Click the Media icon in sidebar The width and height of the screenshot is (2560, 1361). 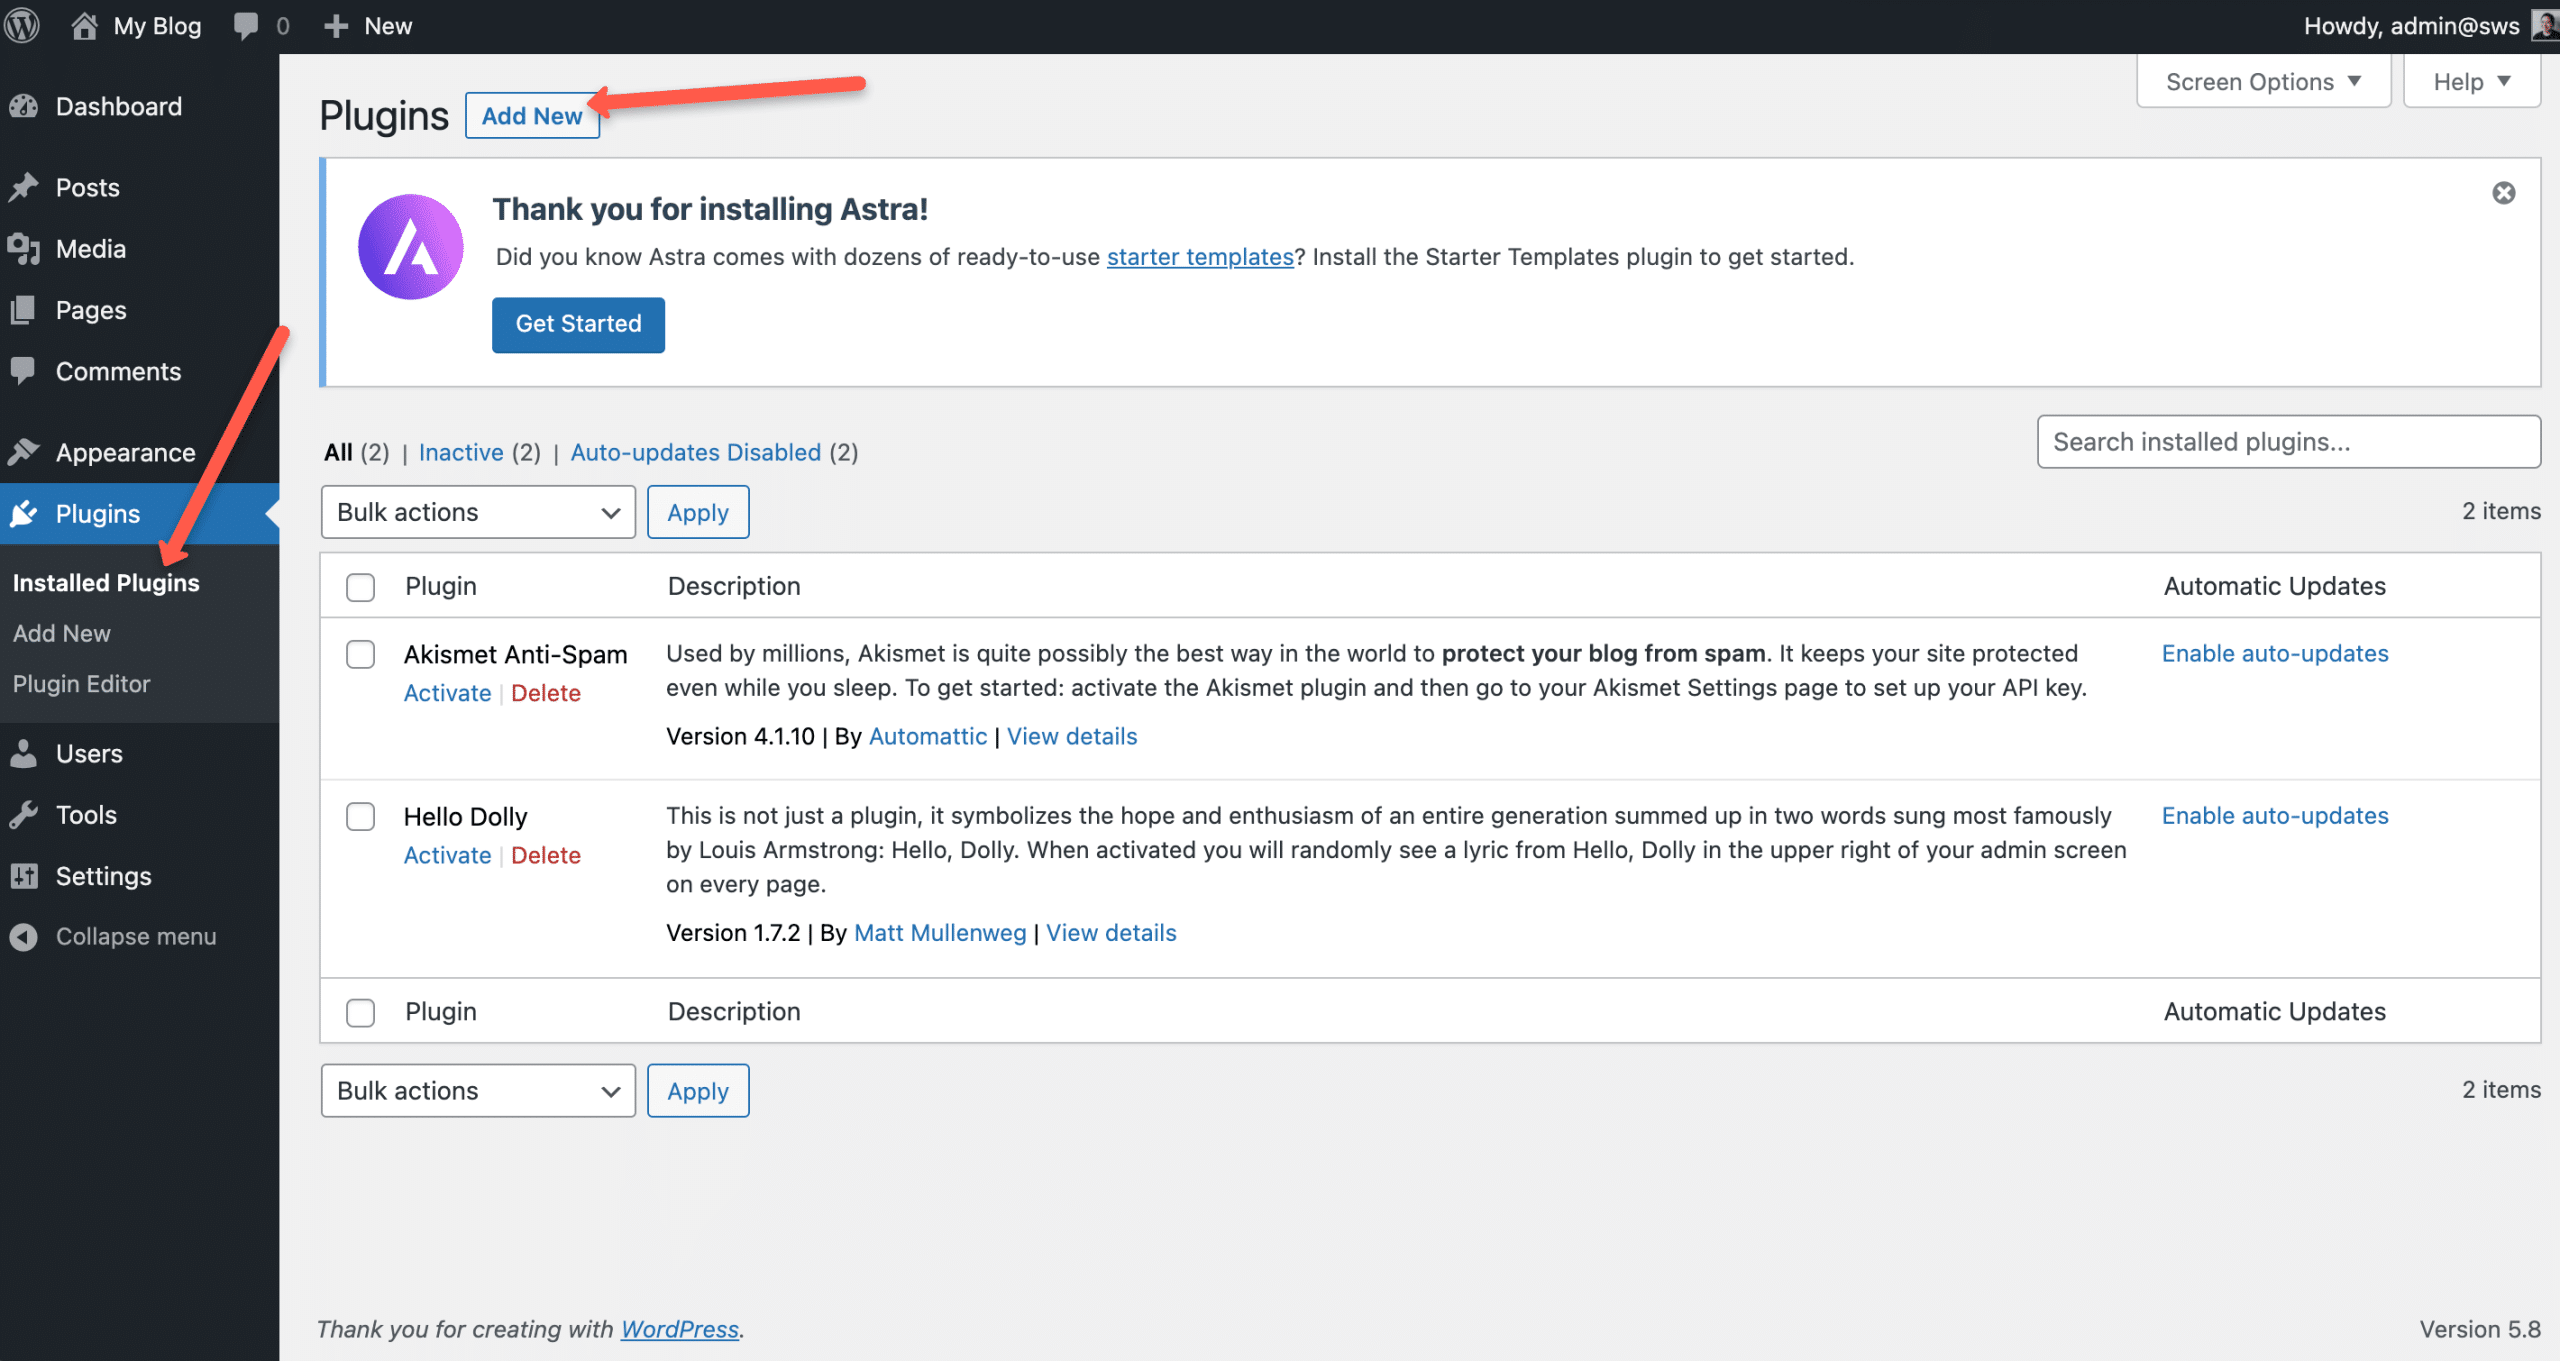click(24, 249)
